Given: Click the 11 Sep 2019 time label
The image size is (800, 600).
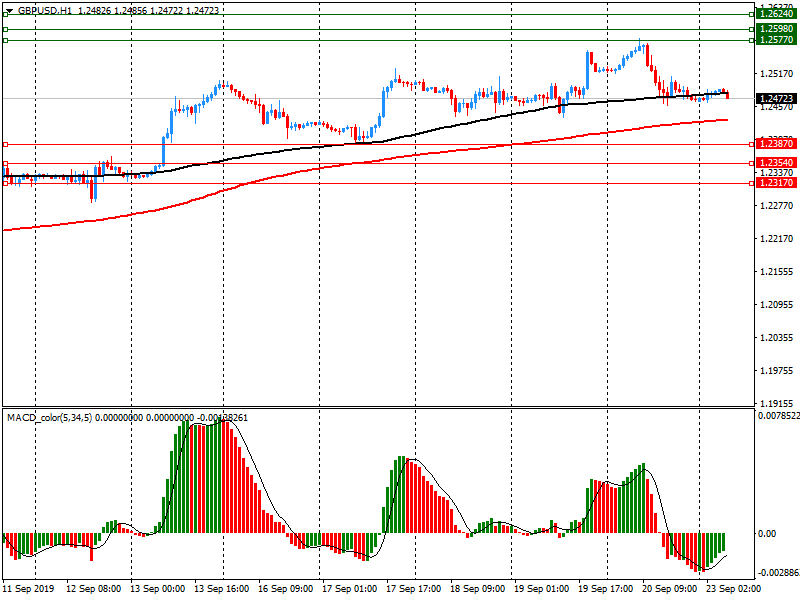Looking at the screenshot, I should (x=28, y=589).
